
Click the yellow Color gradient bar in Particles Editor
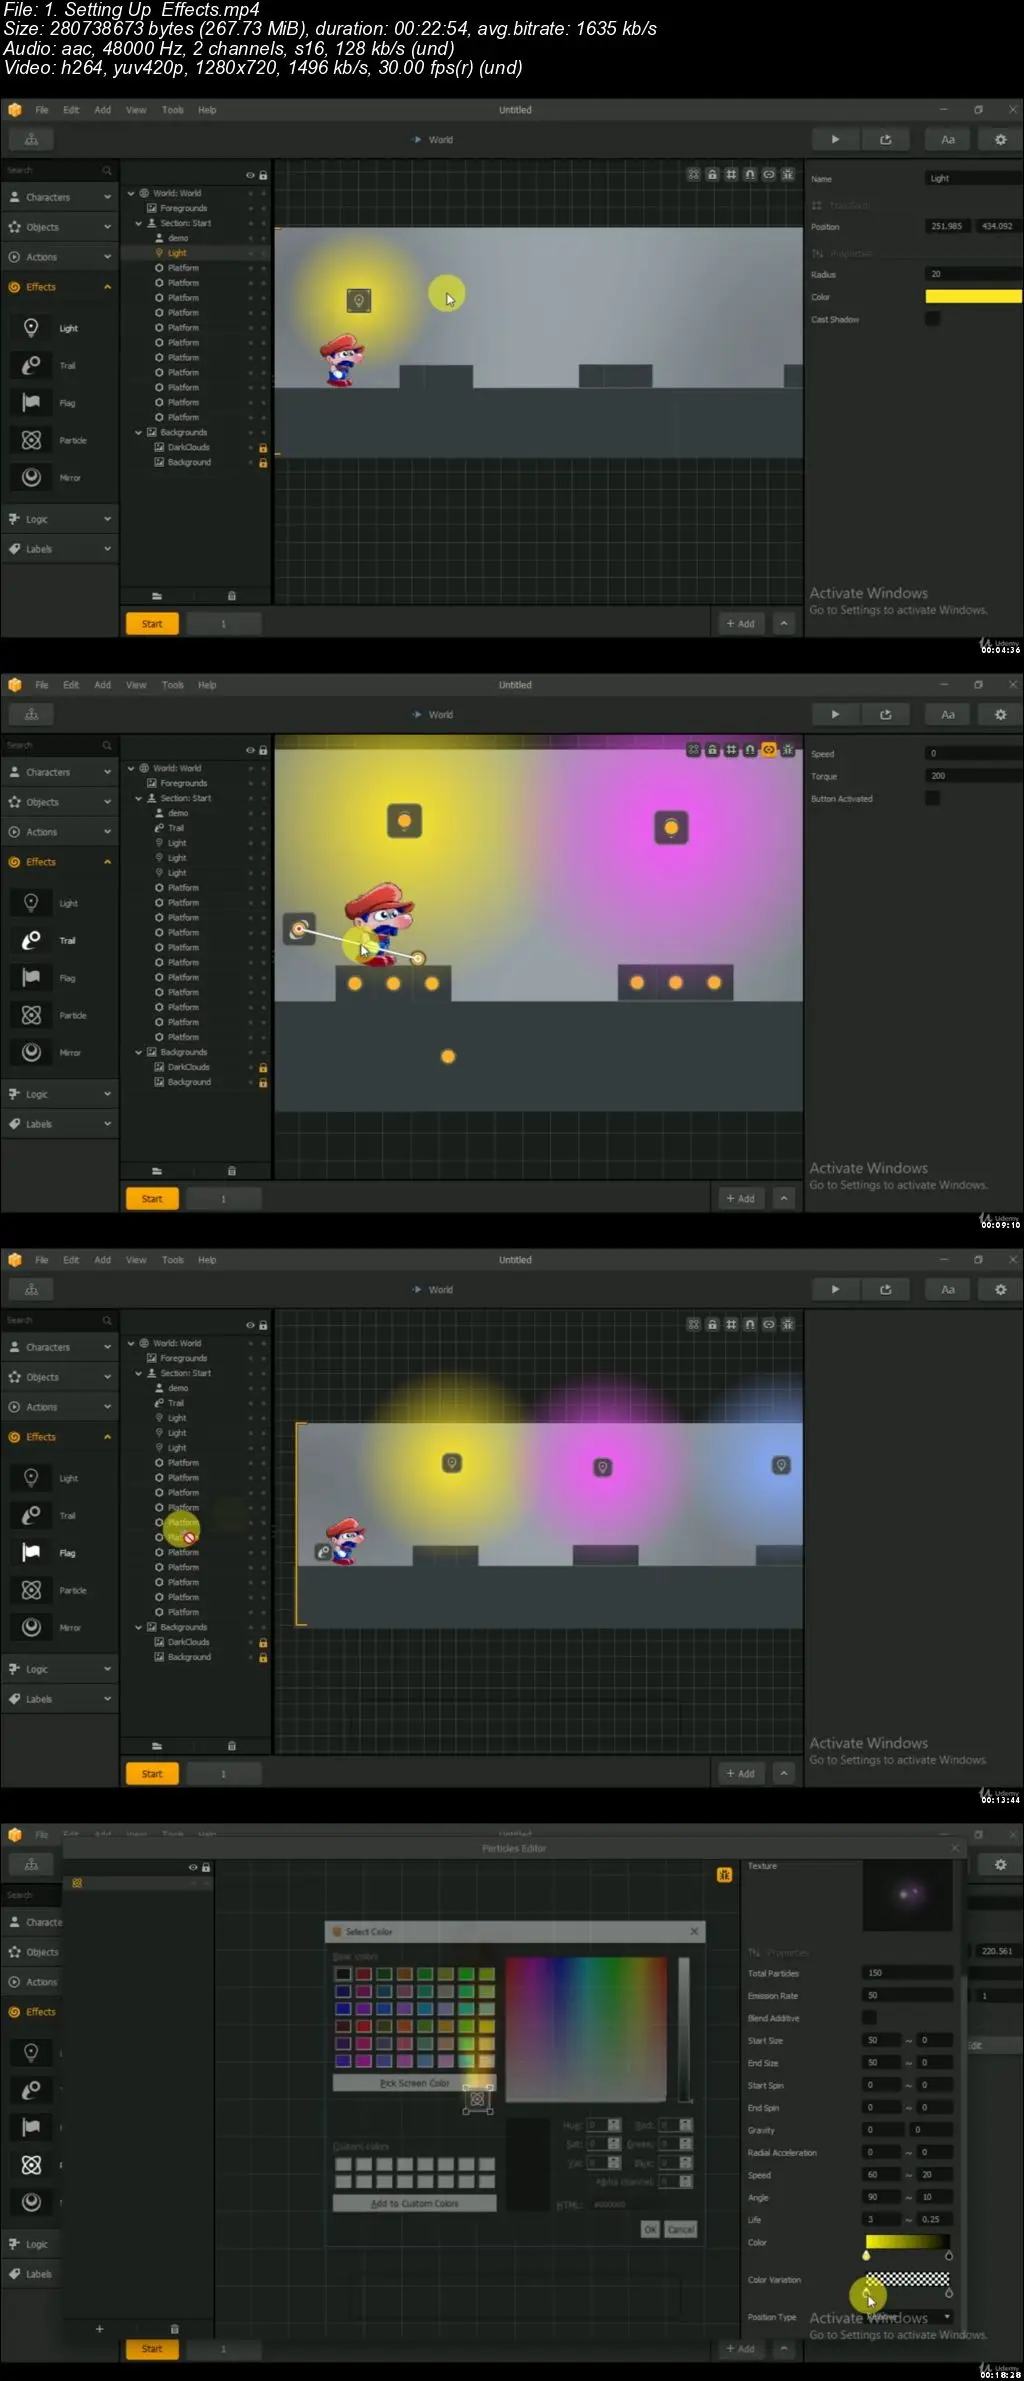[907, 2242]
